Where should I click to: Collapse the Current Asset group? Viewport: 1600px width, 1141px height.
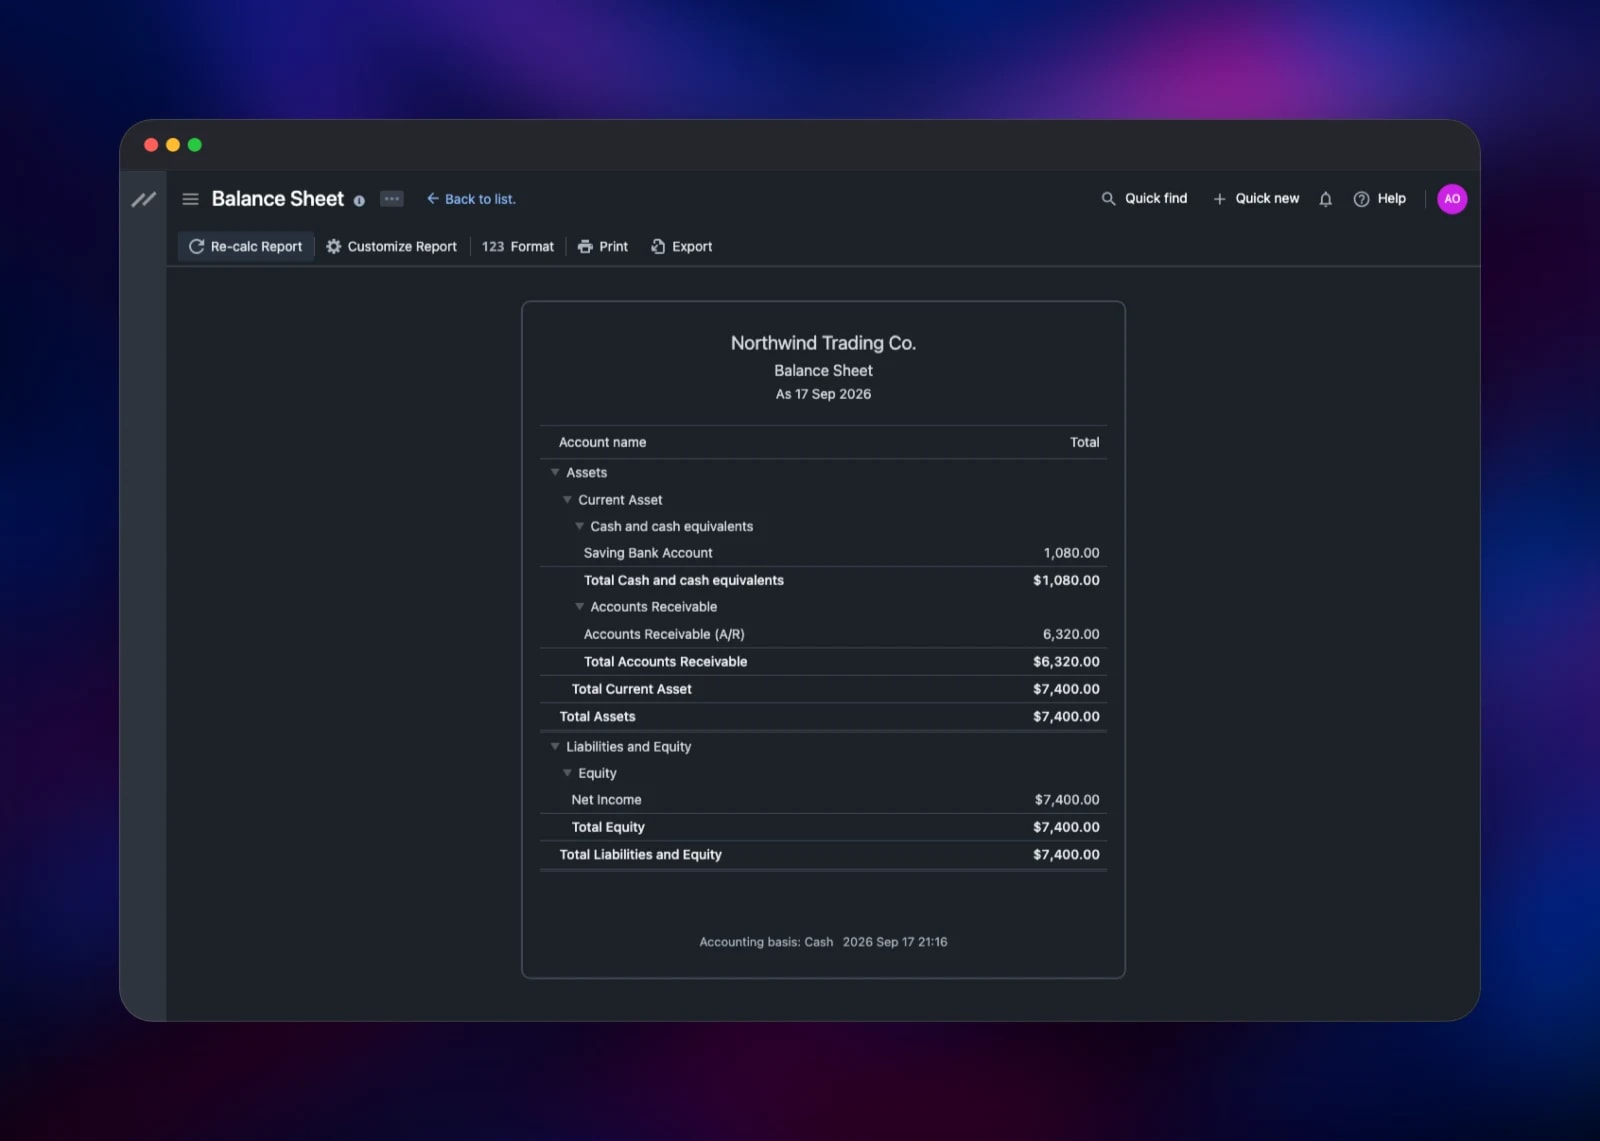click(x=567, y=499)
